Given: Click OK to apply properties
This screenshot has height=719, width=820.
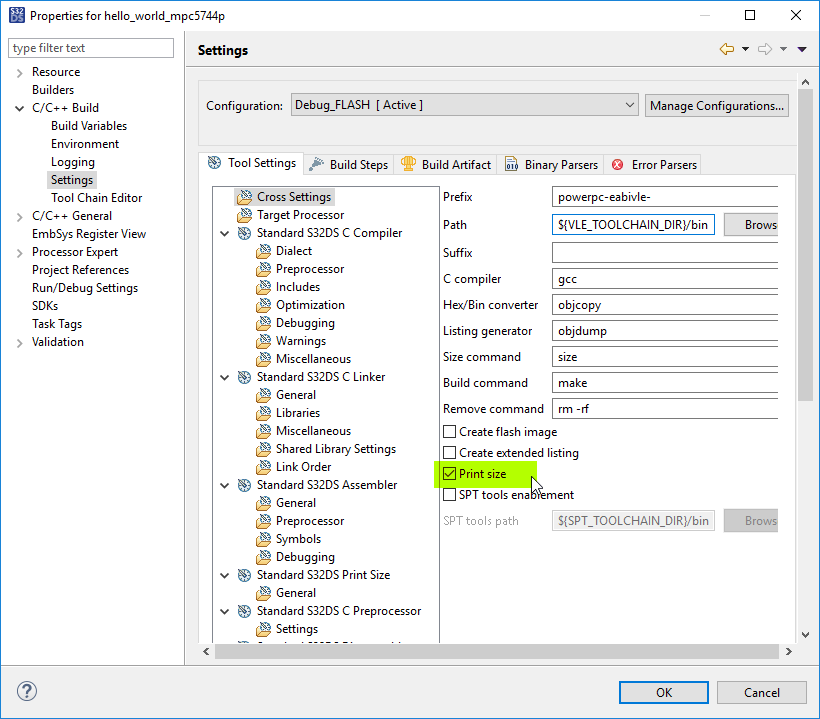Looking at the screenshot, I should 664,692.
